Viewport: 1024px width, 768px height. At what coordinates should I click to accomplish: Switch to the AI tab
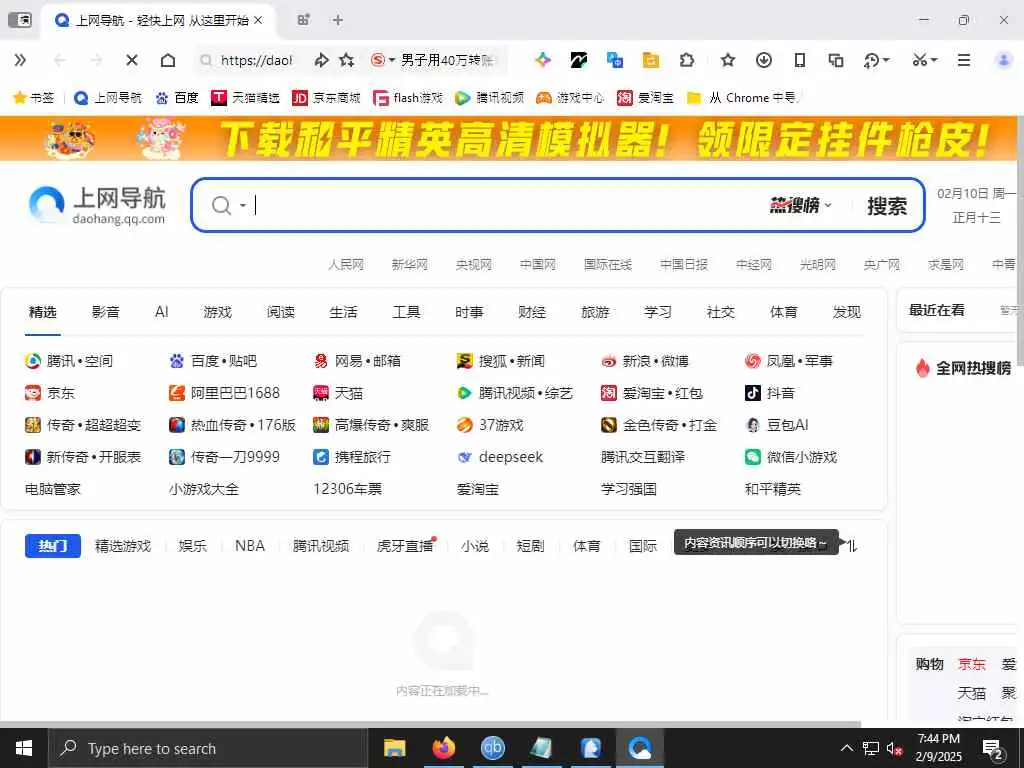(161, 312)
